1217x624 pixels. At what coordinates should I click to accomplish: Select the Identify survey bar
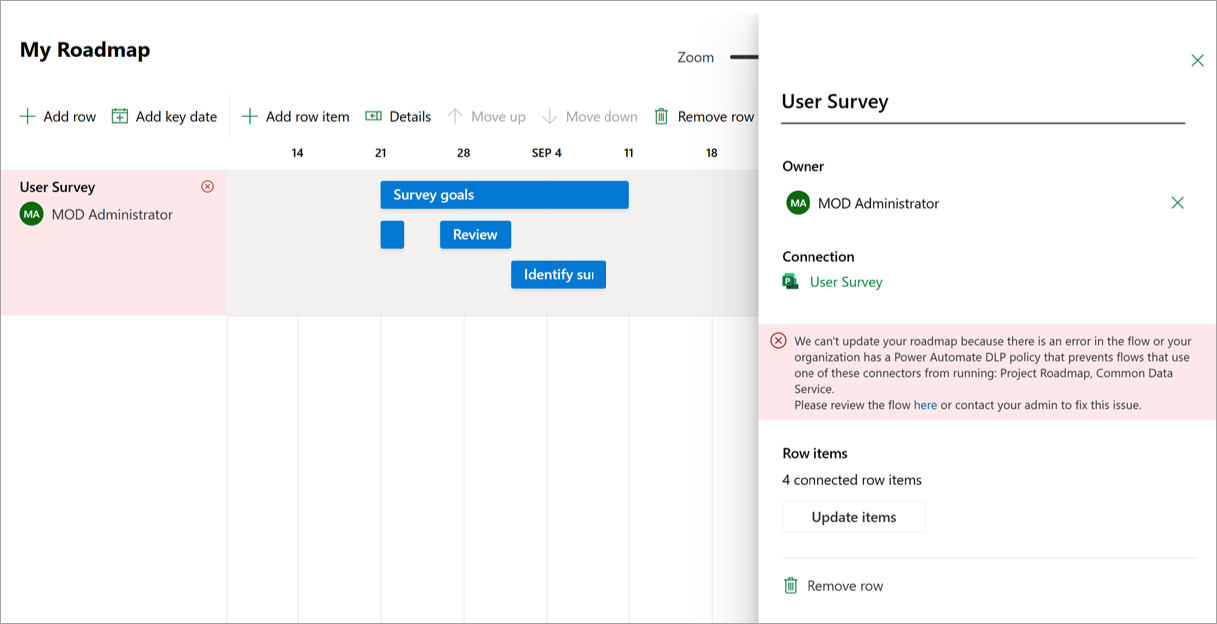point(558,274)
